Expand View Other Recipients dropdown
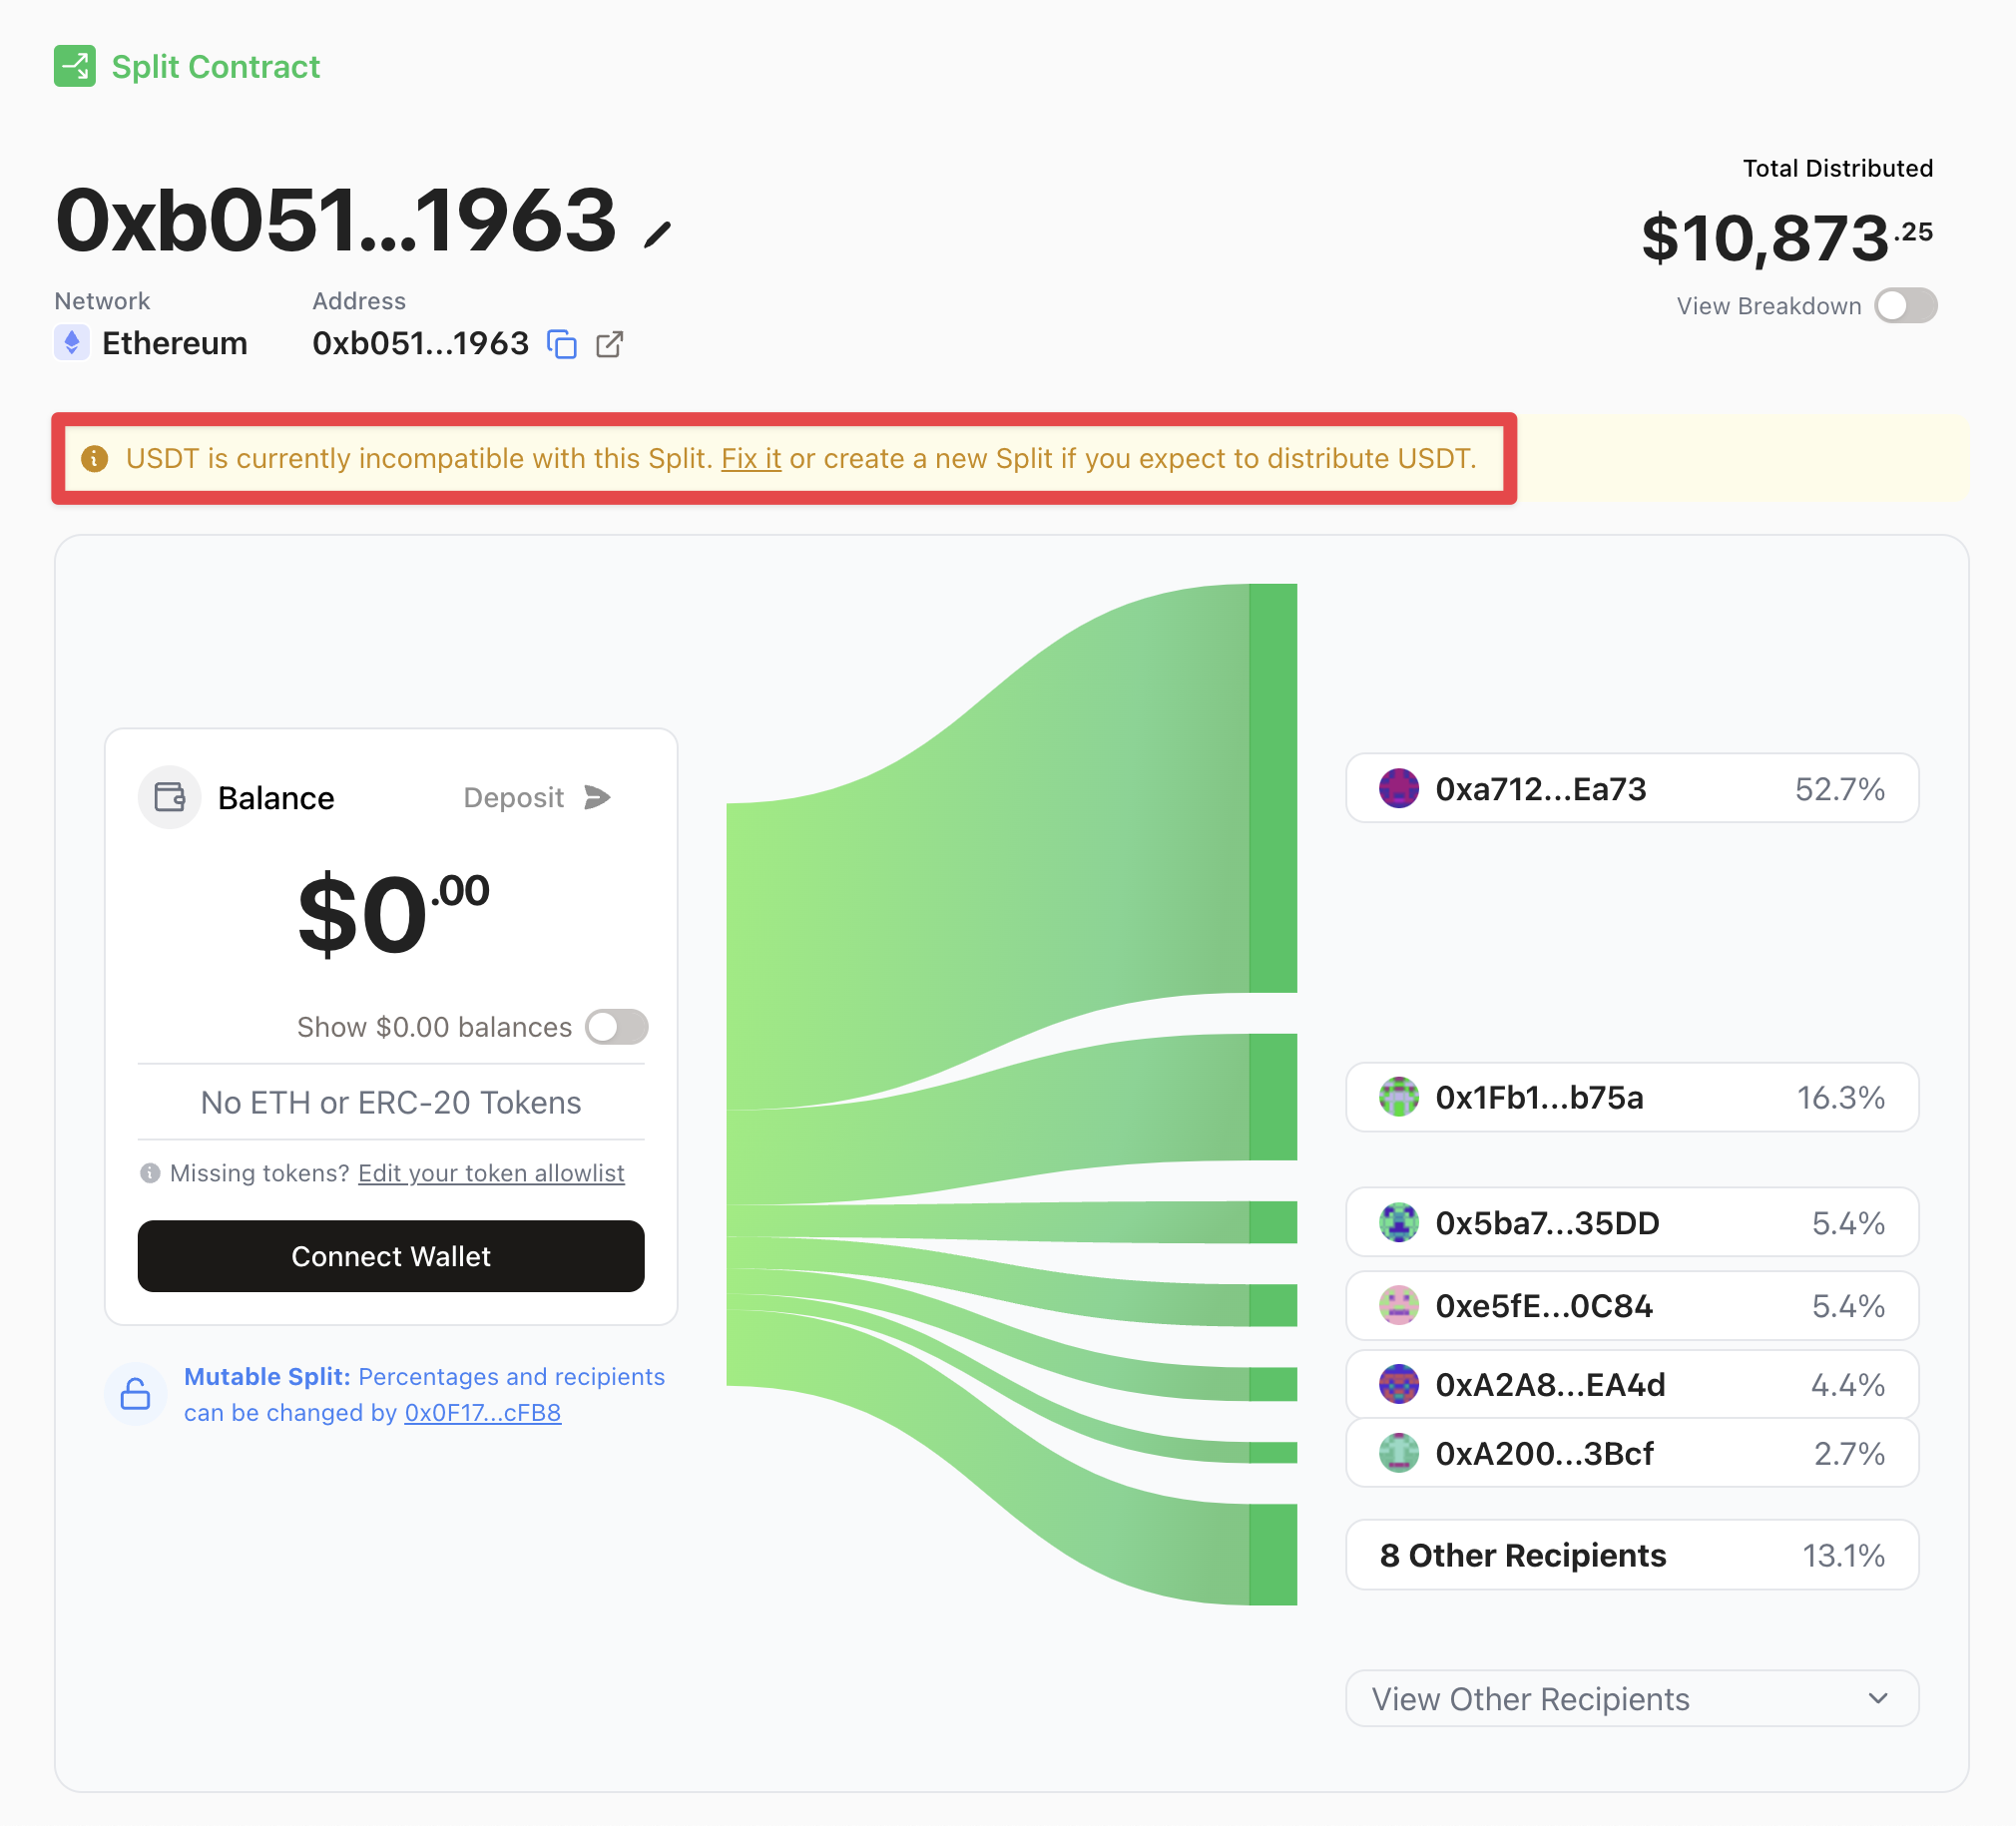This screenshot has width=2016, height=1826. click(1631, 1699)
